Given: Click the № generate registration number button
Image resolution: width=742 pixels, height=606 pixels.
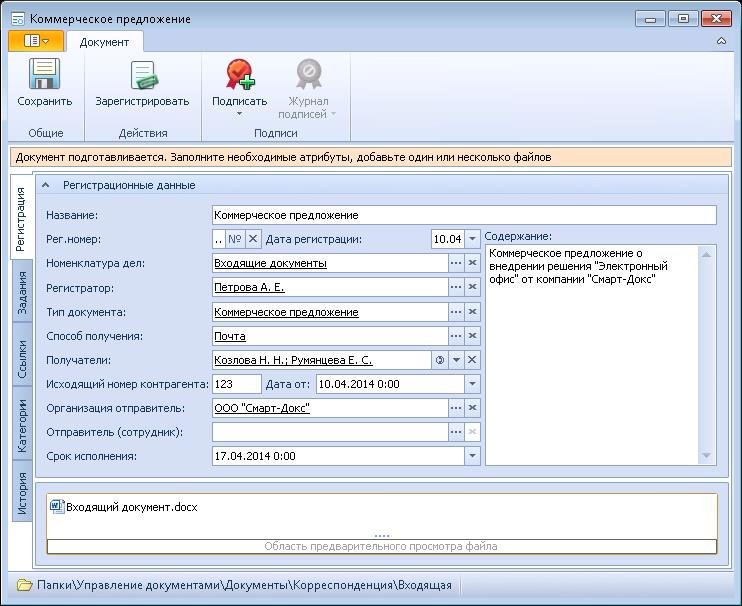Looking at the screenshot, I should tap(236, 239).
